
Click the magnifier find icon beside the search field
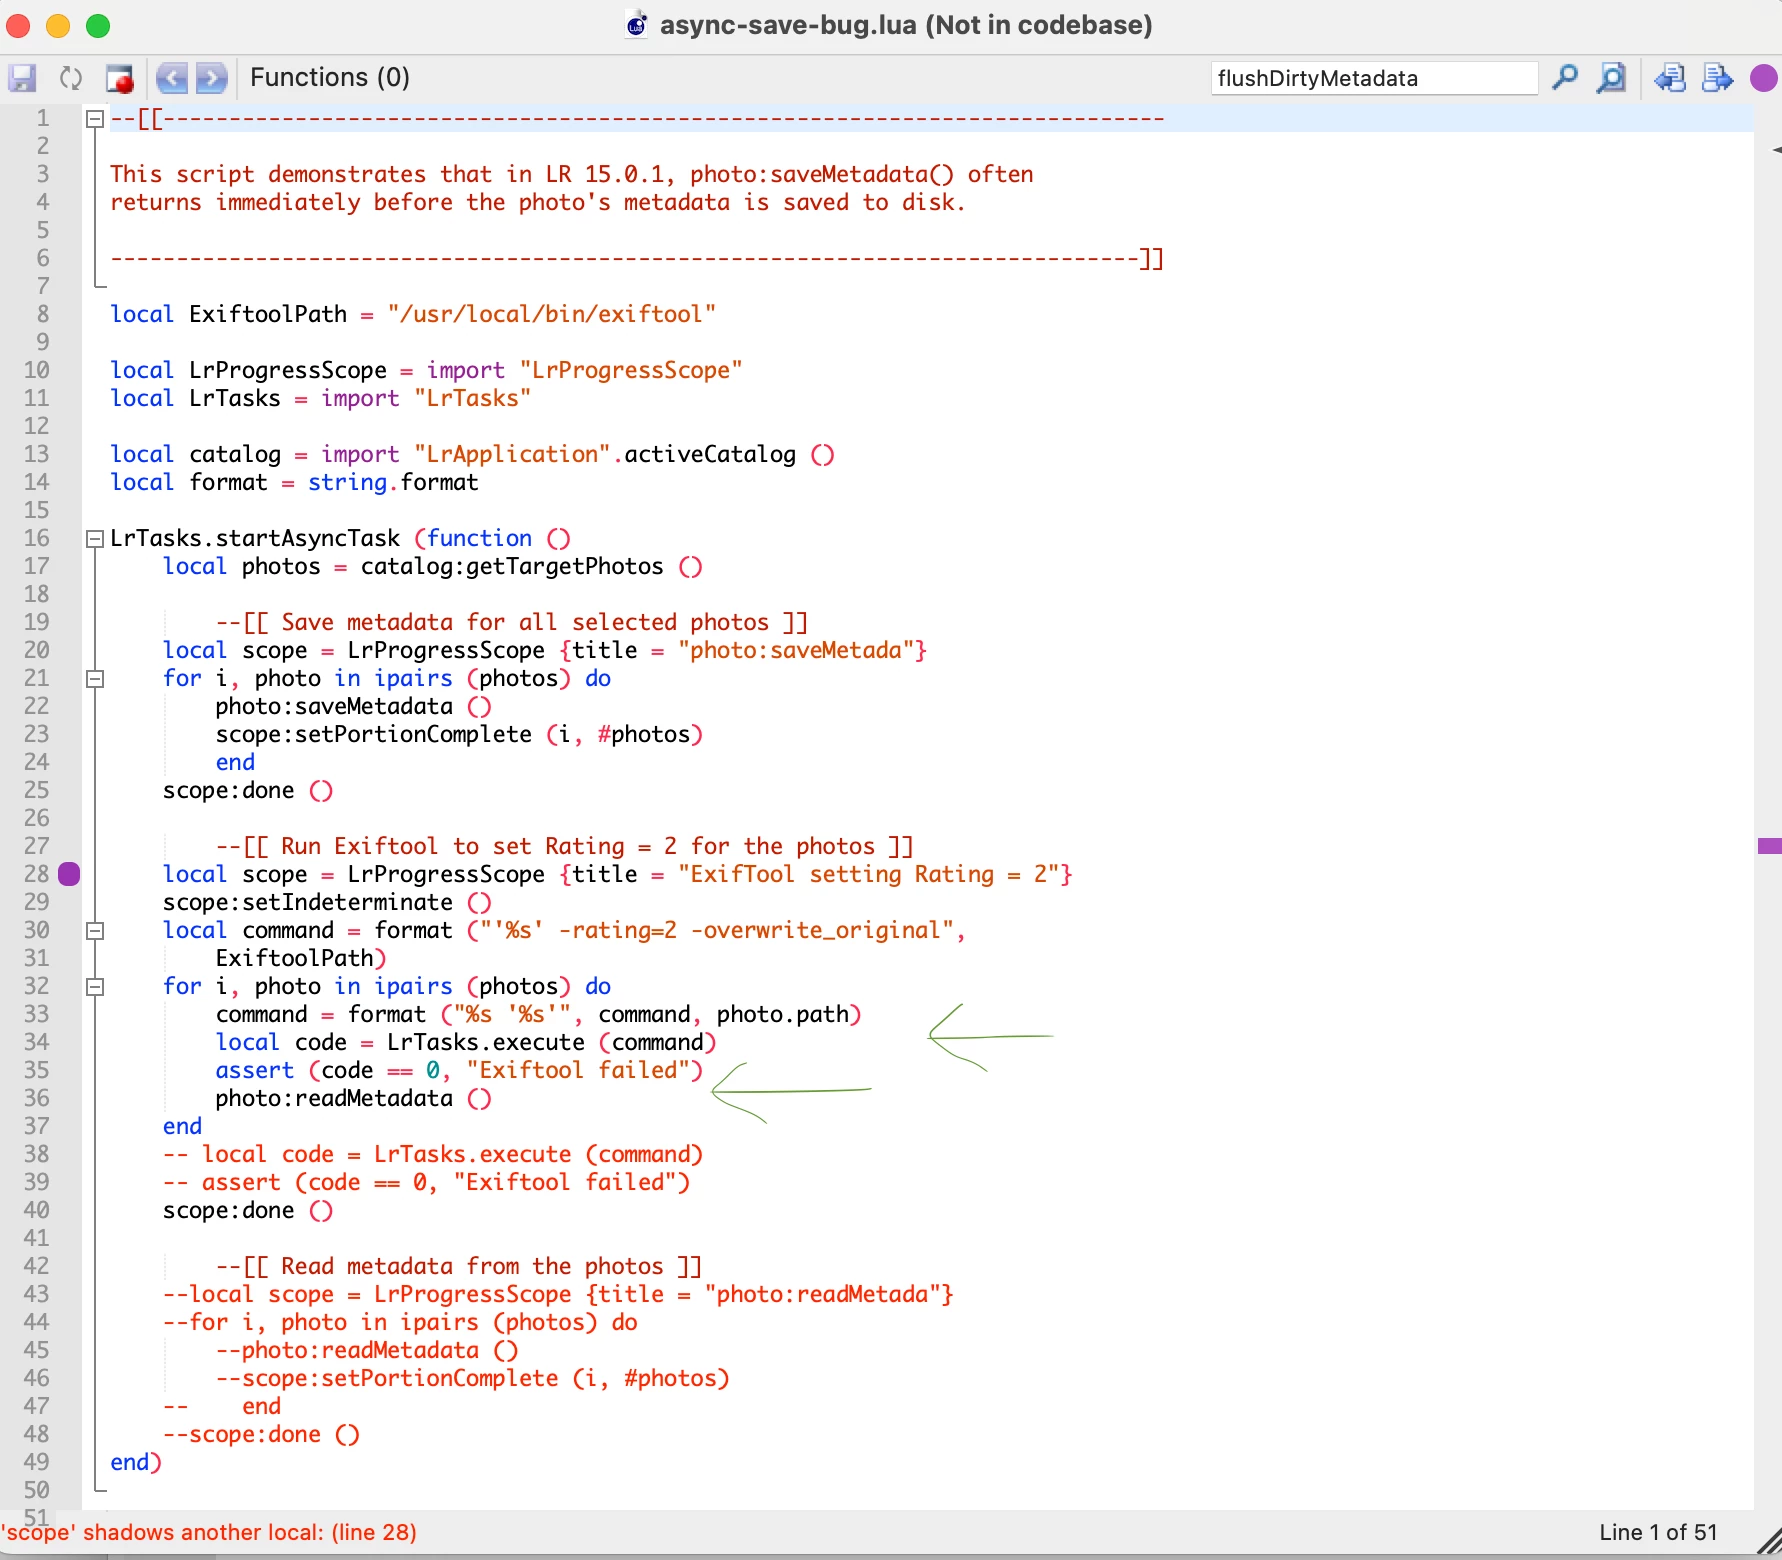point(1565,78)
